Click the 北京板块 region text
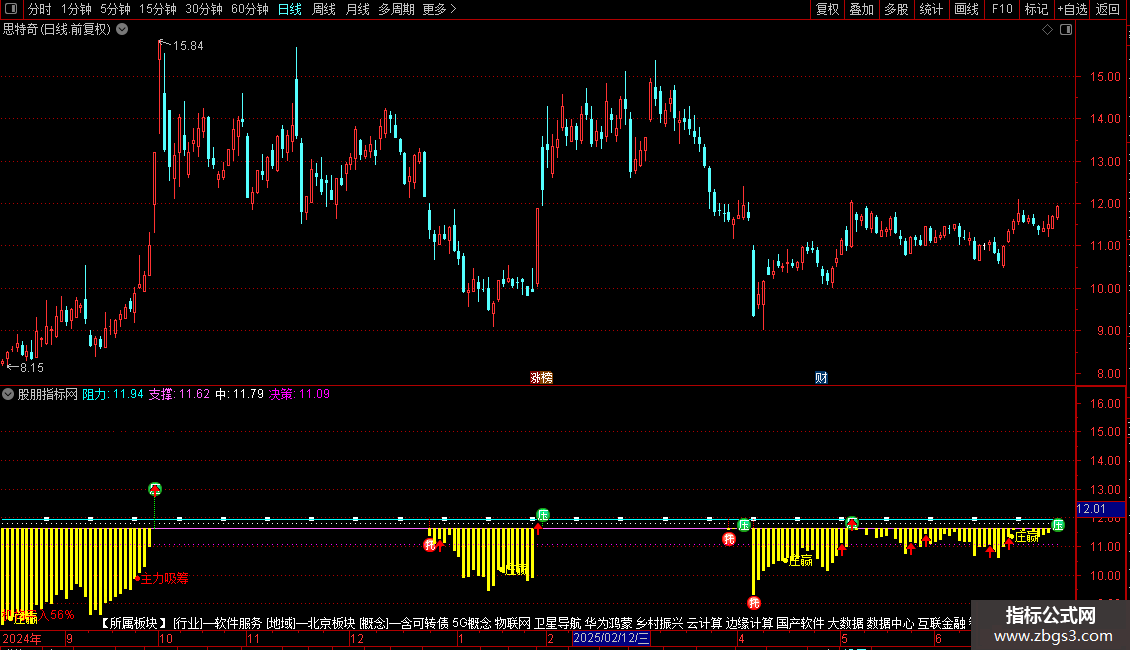Viewport: 1130px width, 650px height. [x=332, y=623]
